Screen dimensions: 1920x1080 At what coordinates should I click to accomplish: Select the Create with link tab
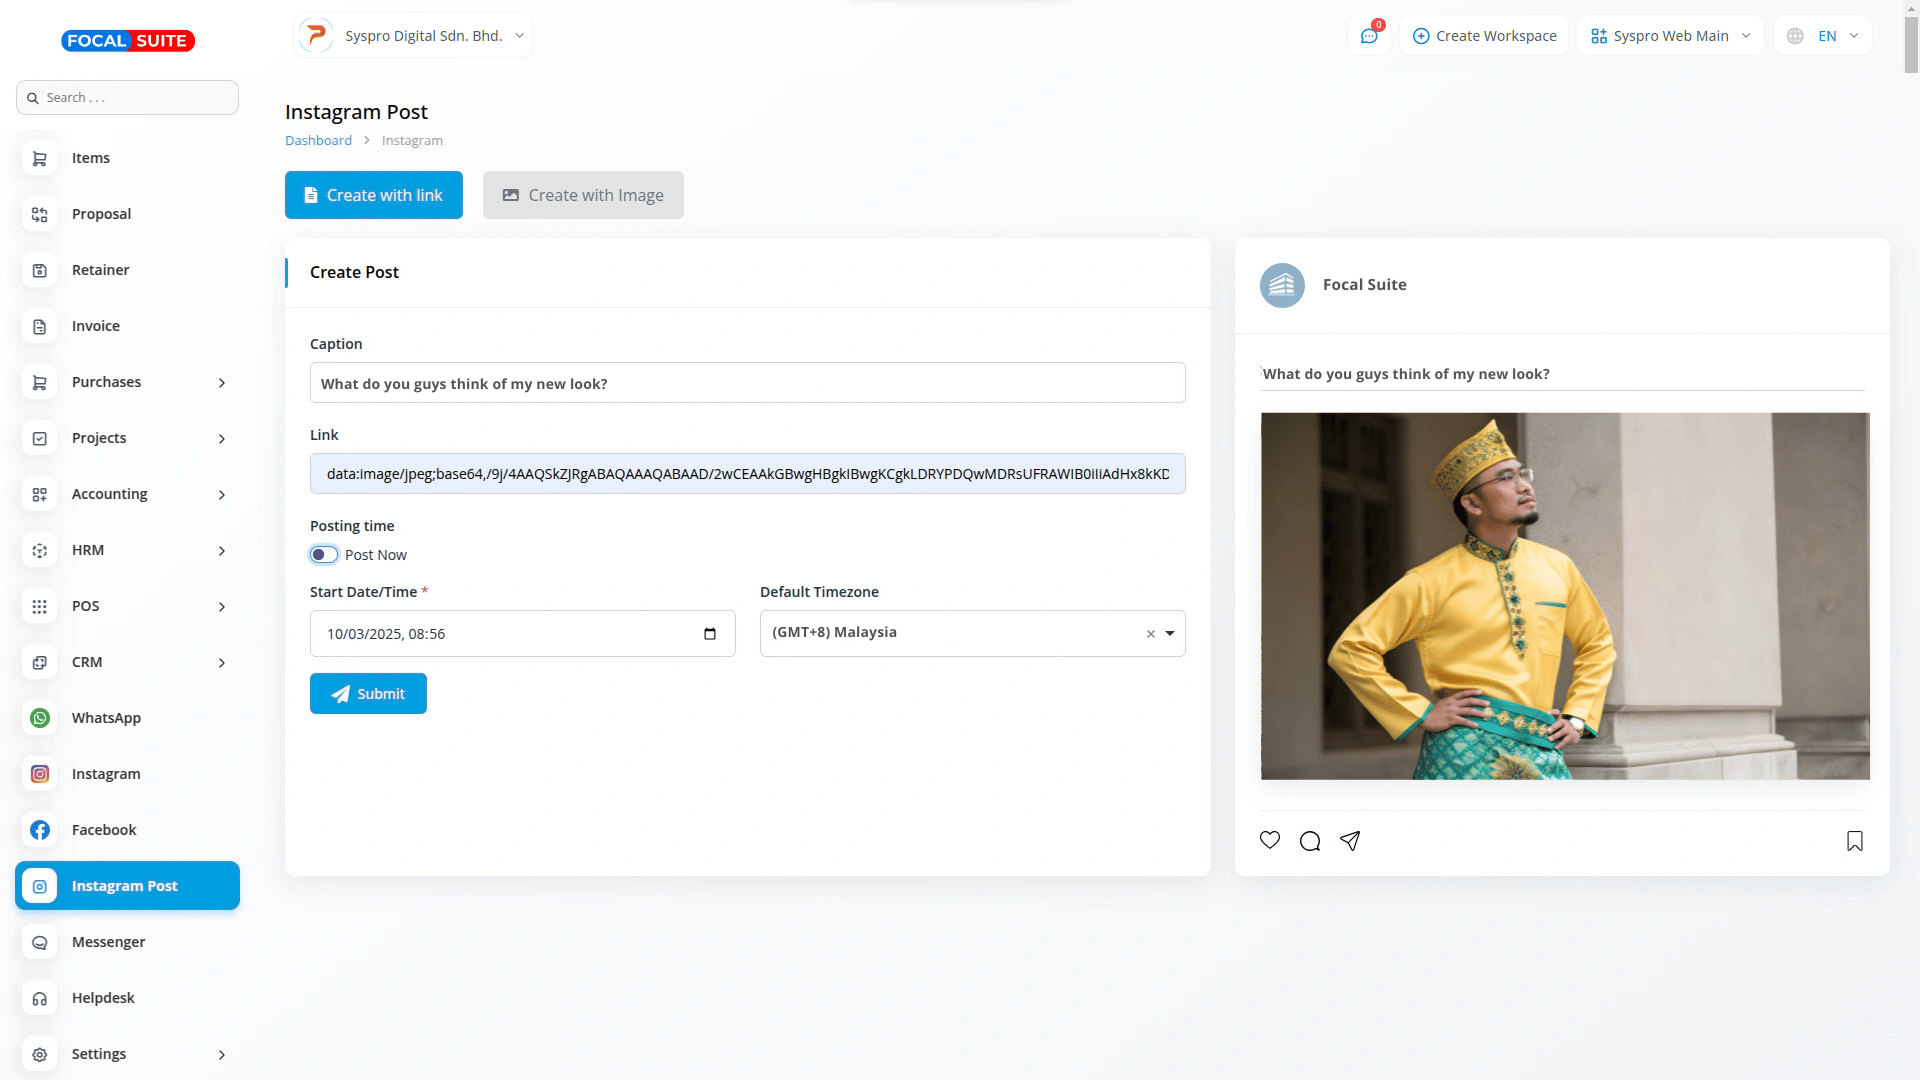coord(373,195)
